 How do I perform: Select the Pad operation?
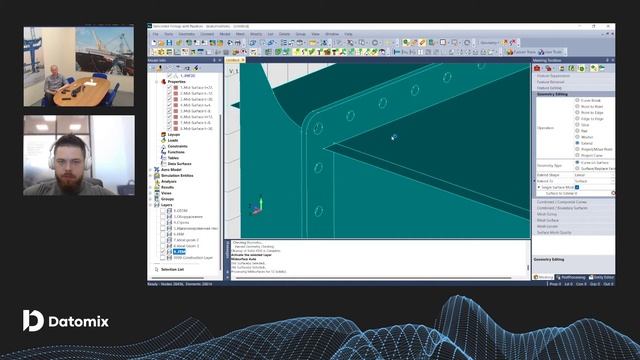point(577,131)
